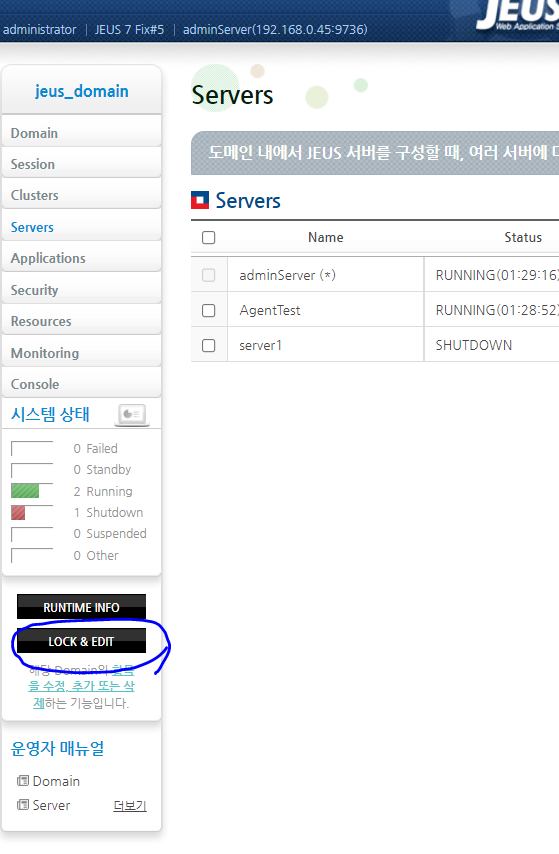Toggle the system status panel icon

tap(132, 414)
